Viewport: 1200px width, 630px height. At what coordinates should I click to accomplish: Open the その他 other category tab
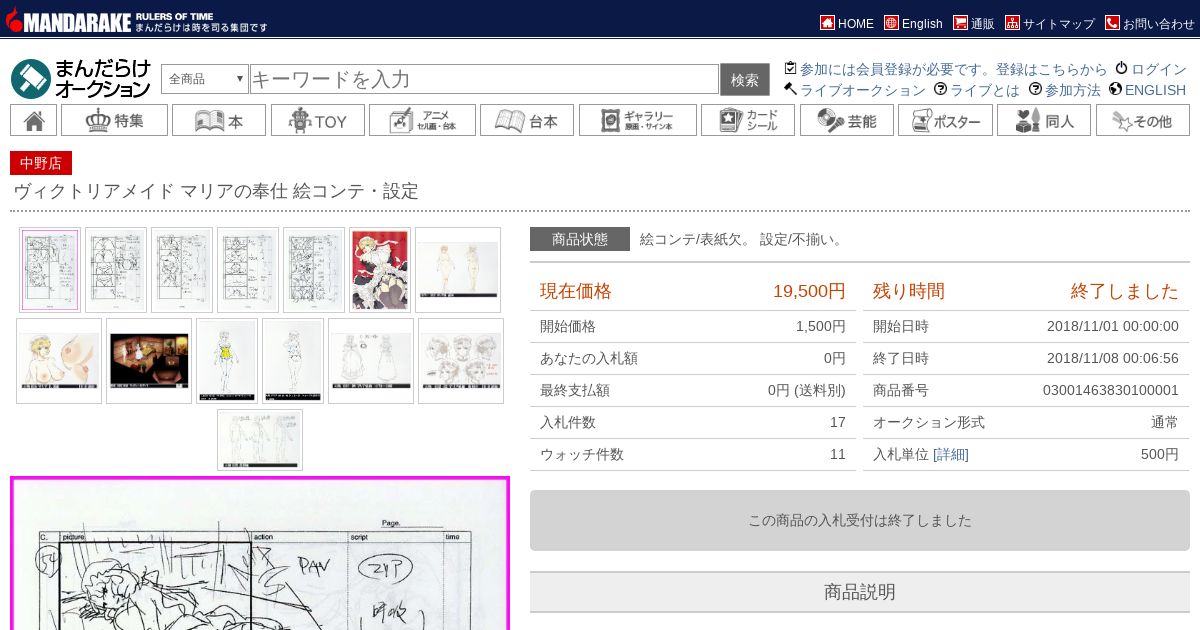tap(1142, 120)
